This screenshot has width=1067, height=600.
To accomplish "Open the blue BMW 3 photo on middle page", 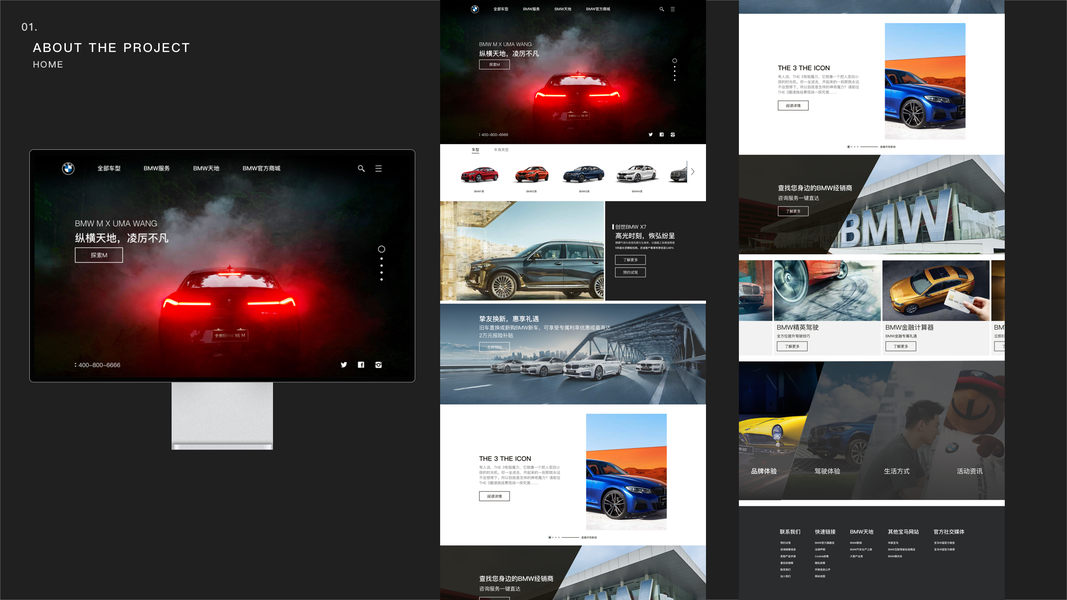I will click(626, 471).
